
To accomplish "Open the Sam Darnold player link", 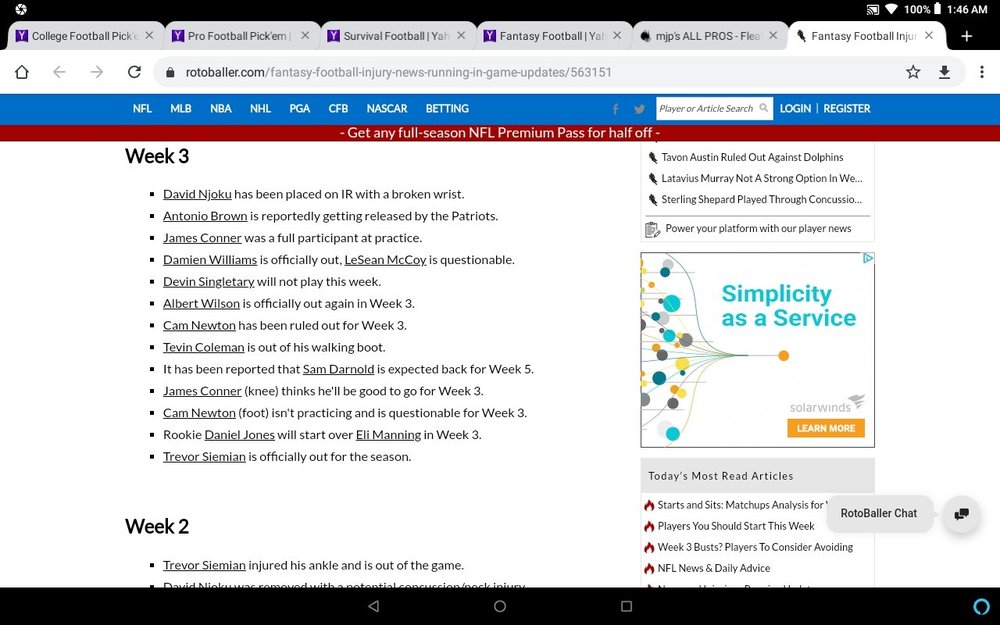I will click(x=338, y=369).
